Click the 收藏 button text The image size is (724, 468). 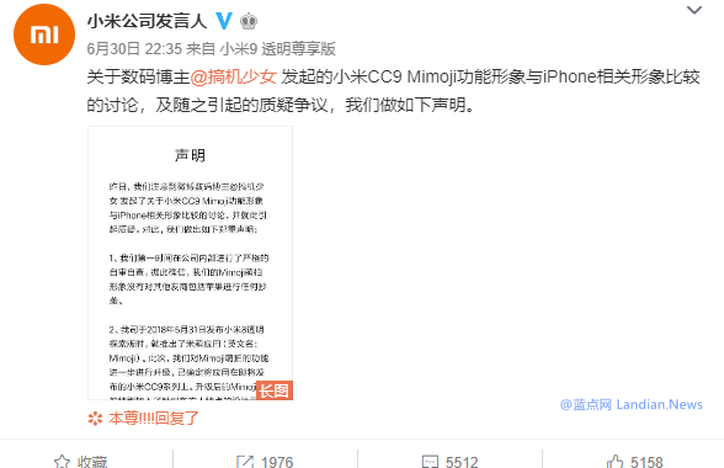click(x=92, y=462)
